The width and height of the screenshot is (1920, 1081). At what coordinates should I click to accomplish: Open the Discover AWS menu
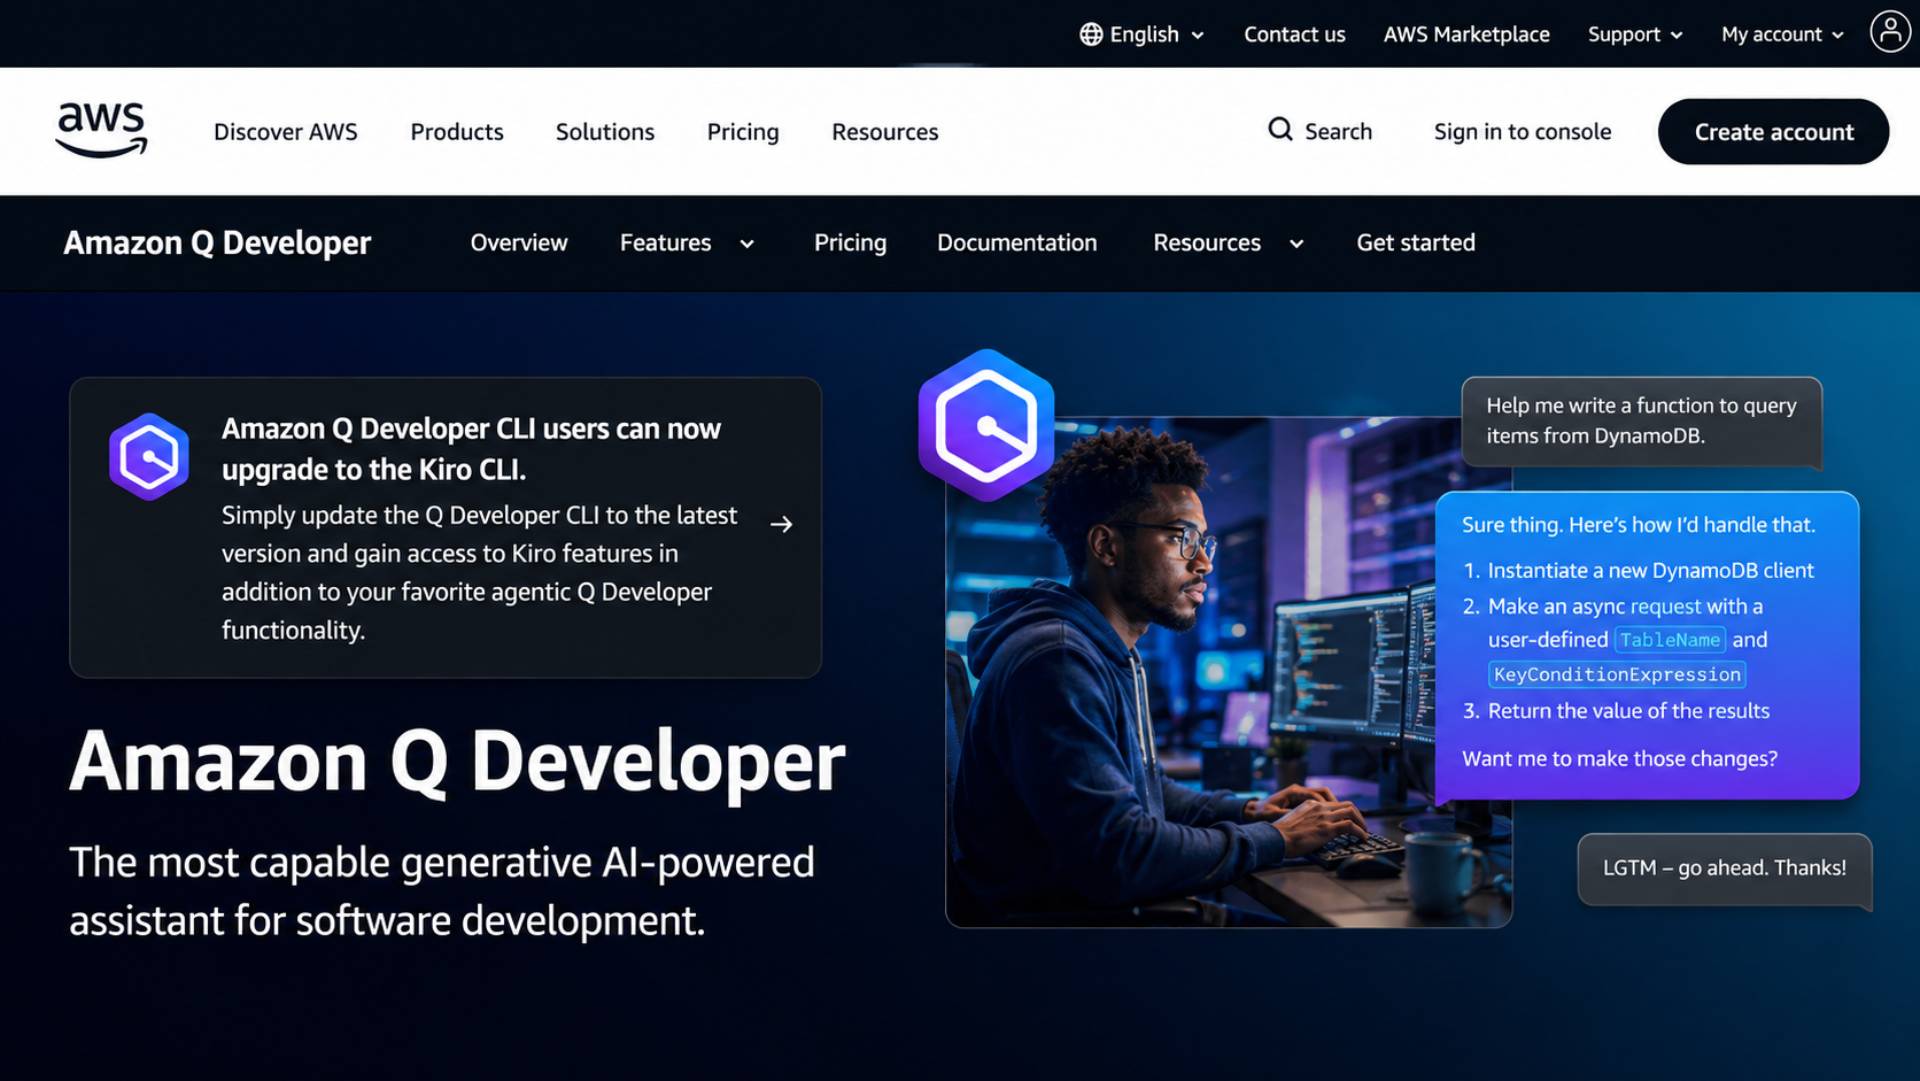click(x=285, y=132)
